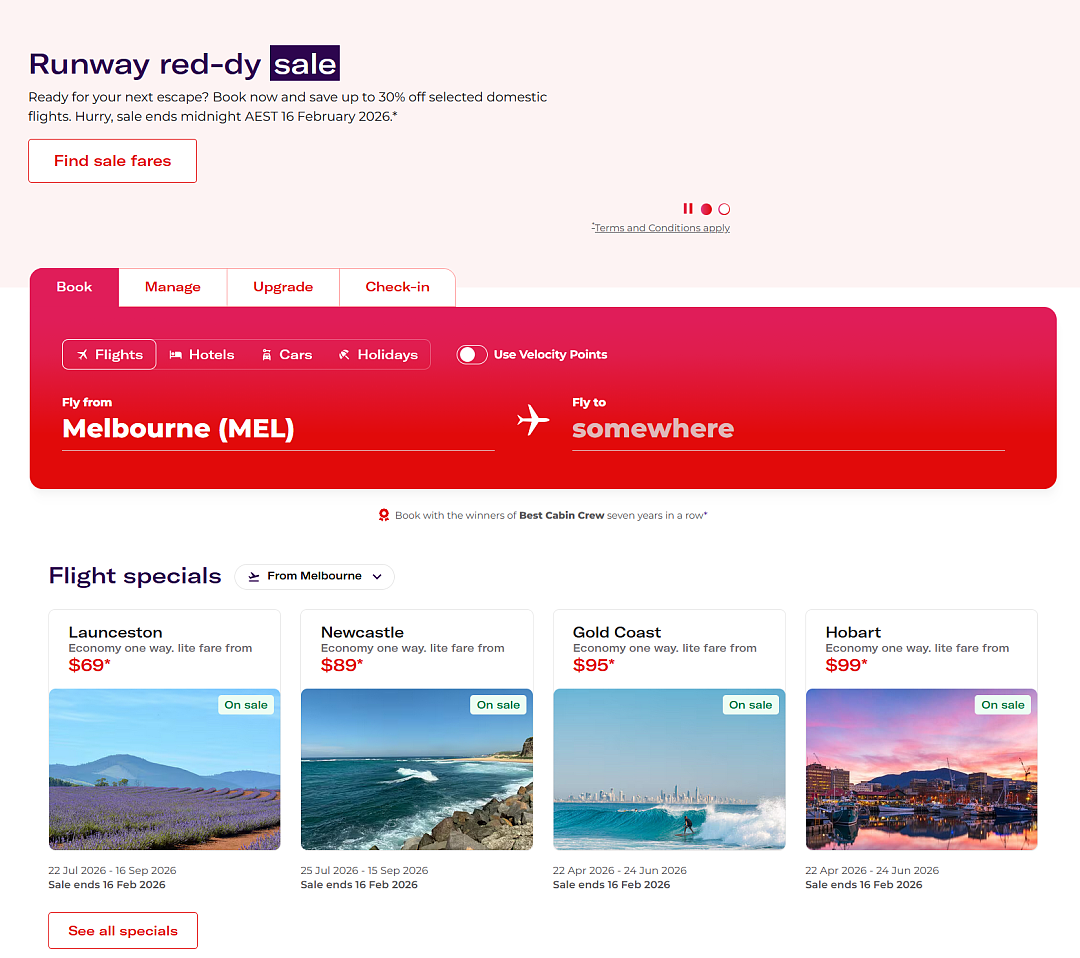This screenshot has width=1080, height=958.
Task: Open the Newcastle beach image
Action: tap(417, 769)
